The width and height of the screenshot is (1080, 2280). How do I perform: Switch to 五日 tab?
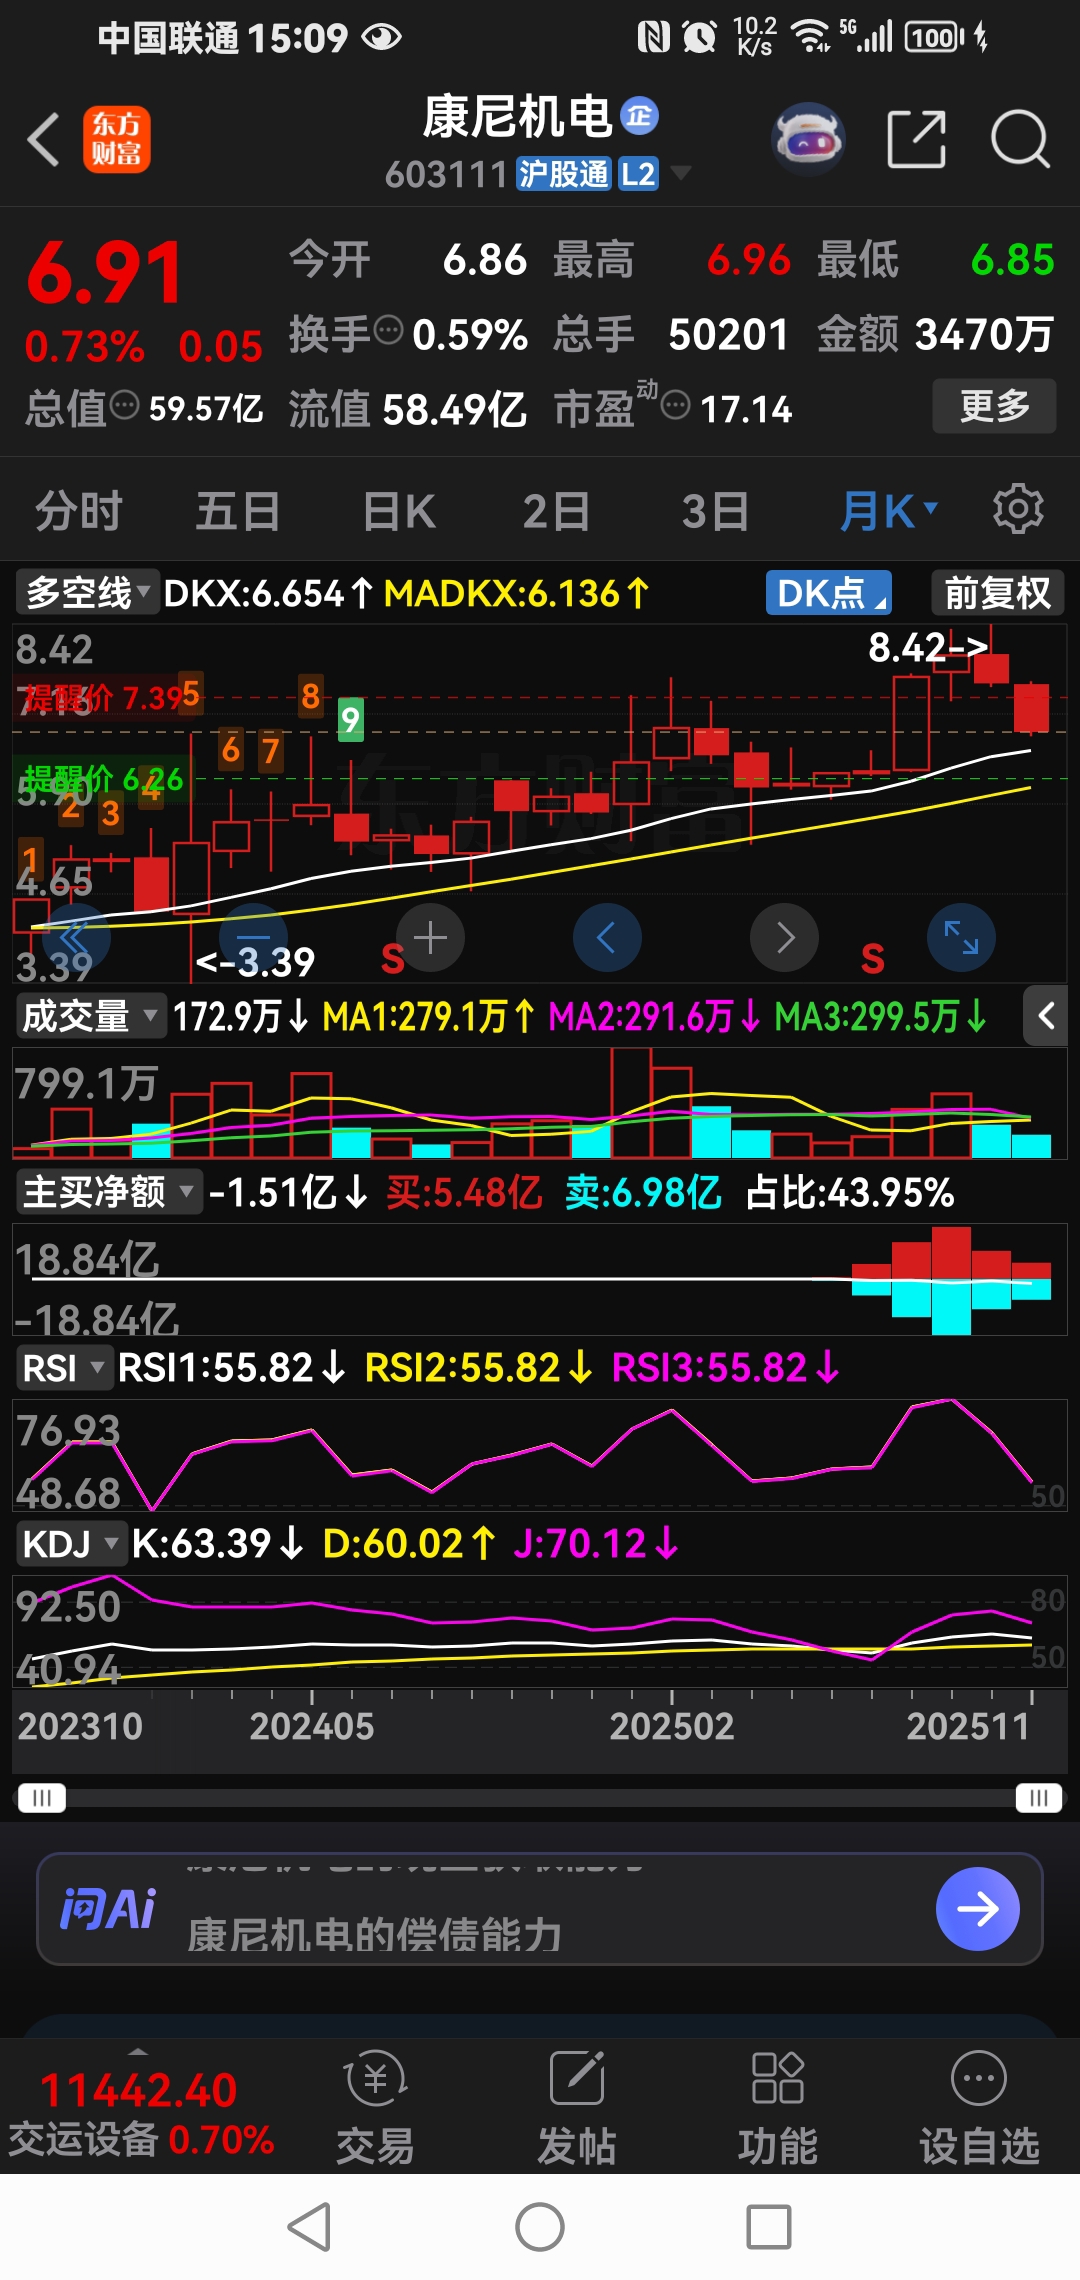[238, 511]
